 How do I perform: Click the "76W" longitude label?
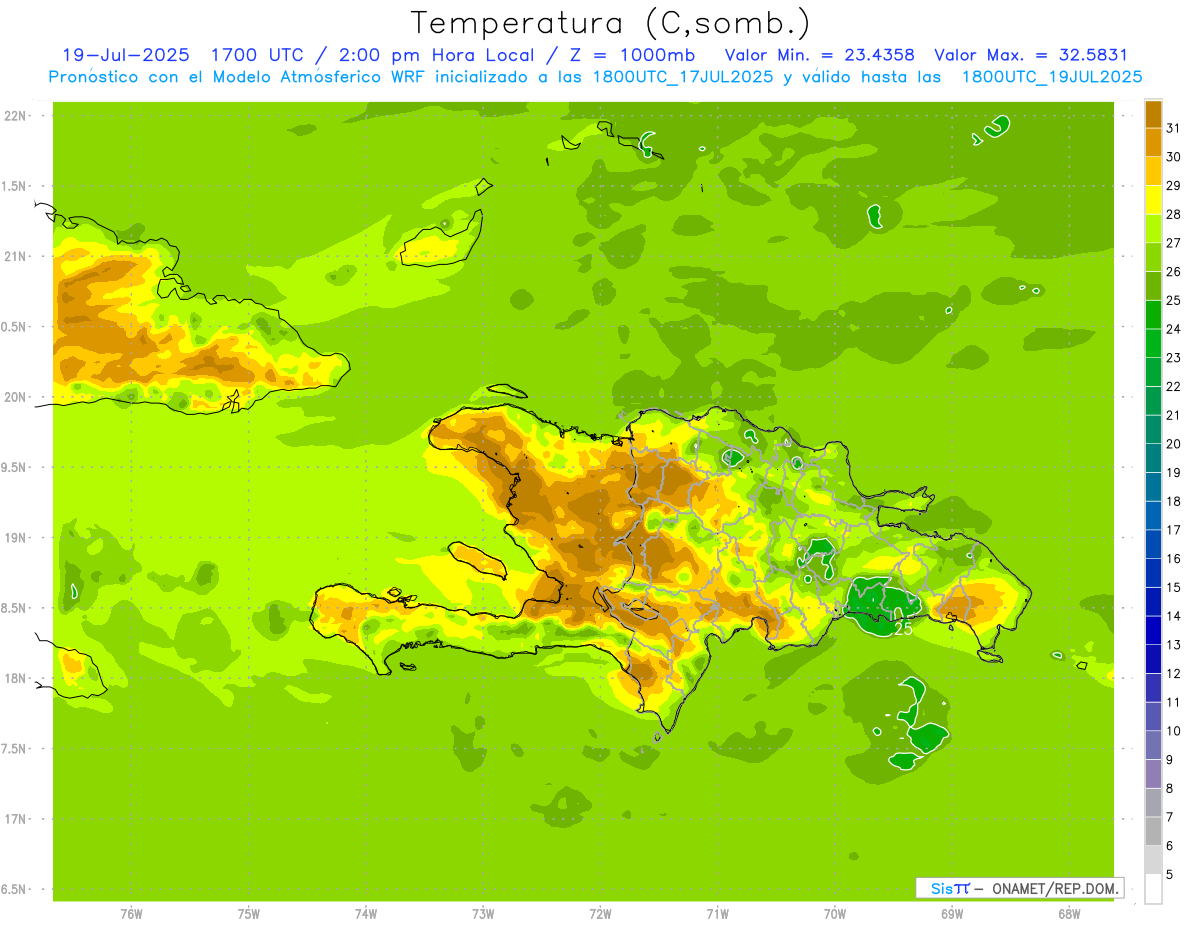tap(131, 913)
